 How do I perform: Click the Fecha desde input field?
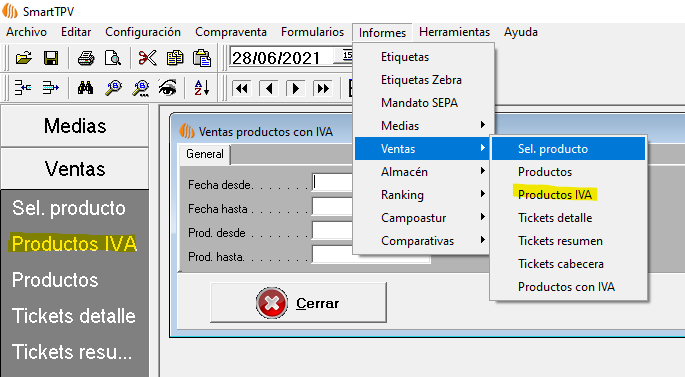coord(333,183)
